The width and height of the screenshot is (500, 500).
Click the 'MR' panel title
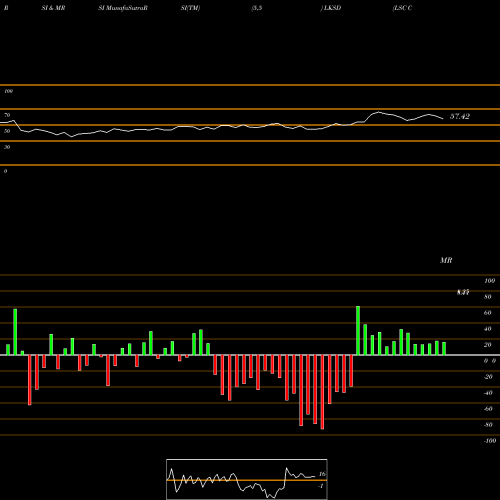pyautogui.click(x=446, y=260)
